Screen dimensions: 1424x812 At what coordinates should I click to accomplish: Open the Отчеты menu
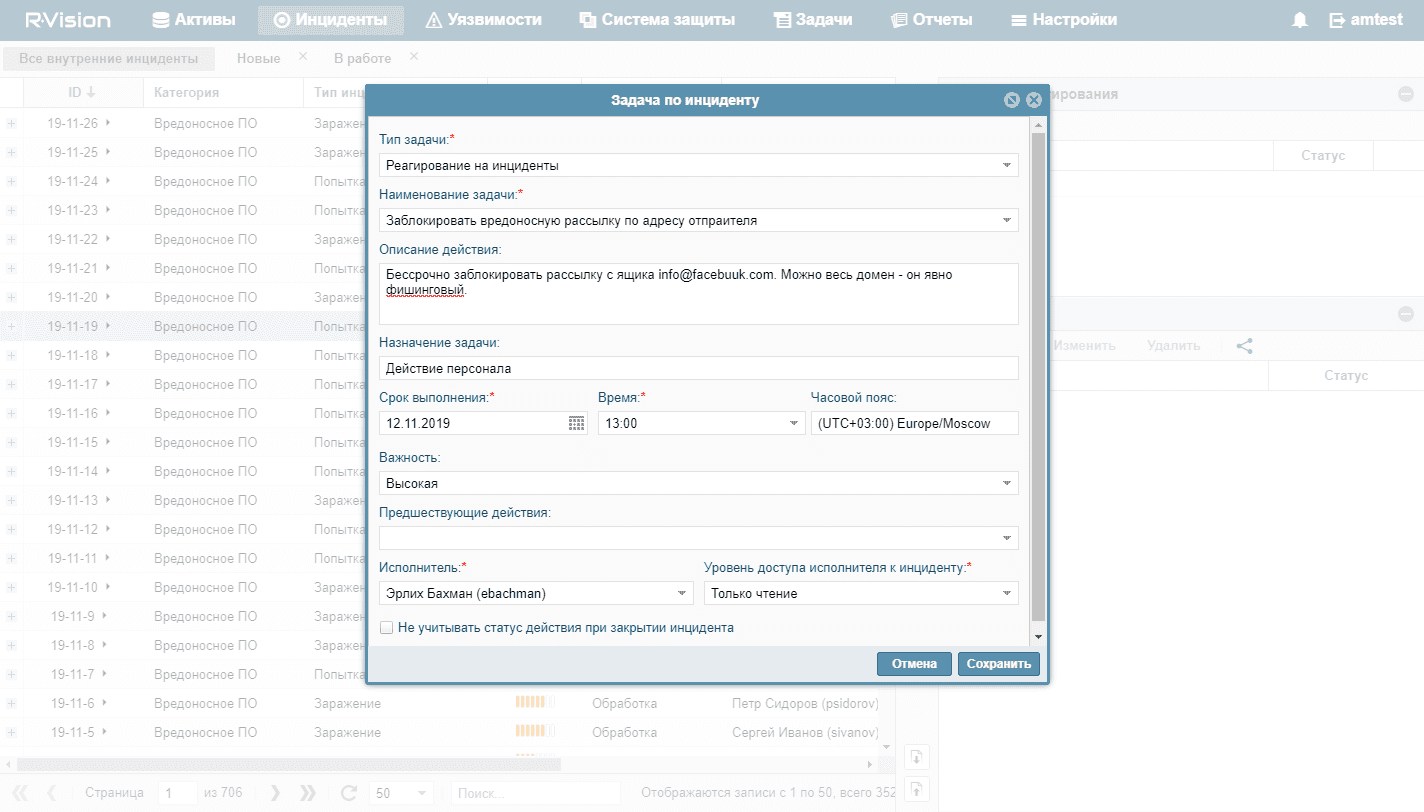[931, 20]
